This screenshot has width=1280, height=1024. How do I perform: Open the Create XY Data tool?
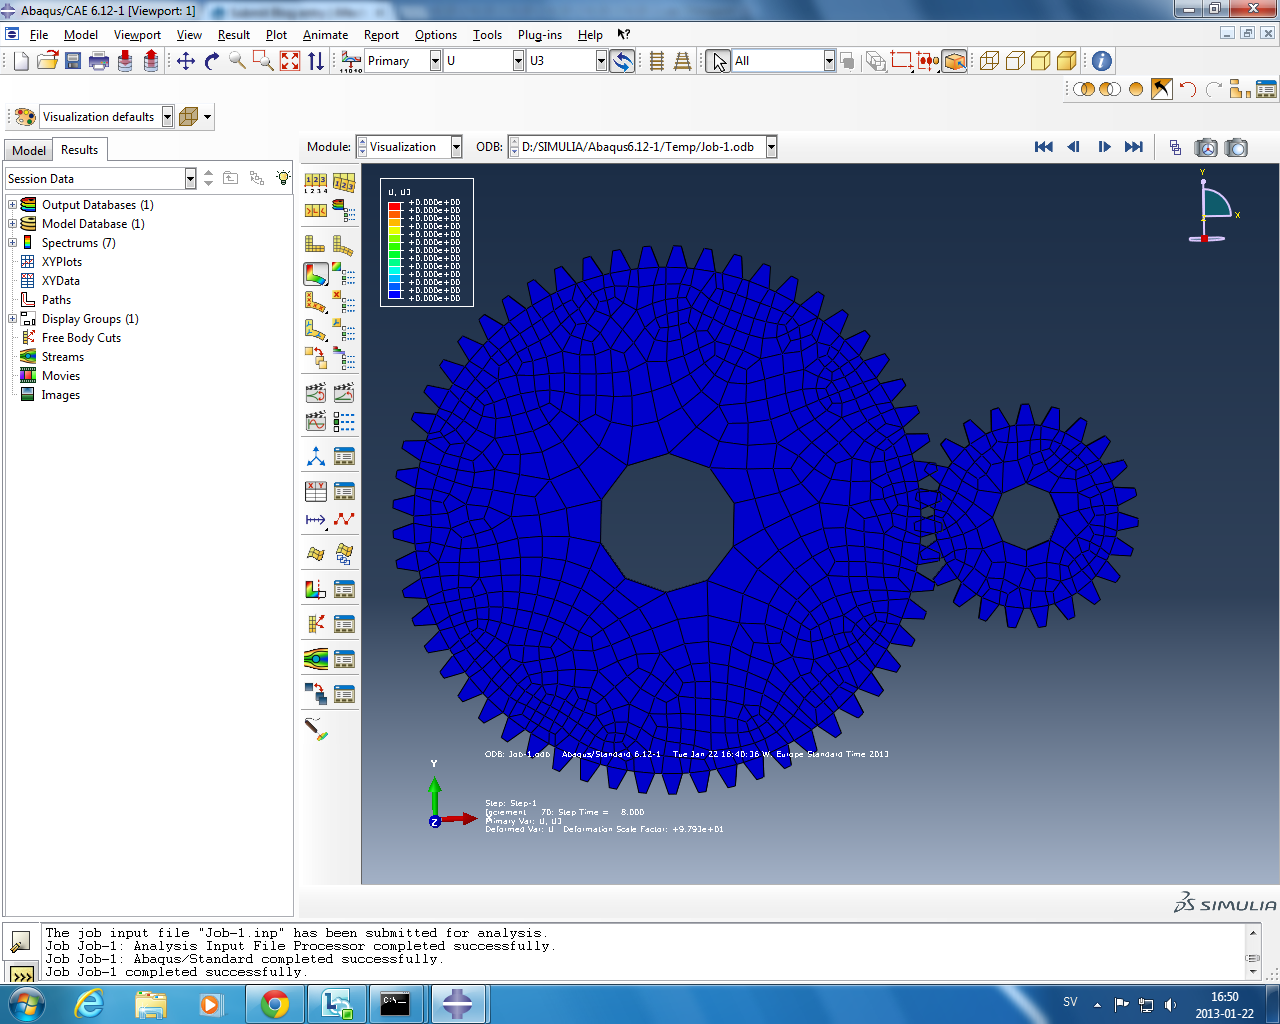(315, 491)
